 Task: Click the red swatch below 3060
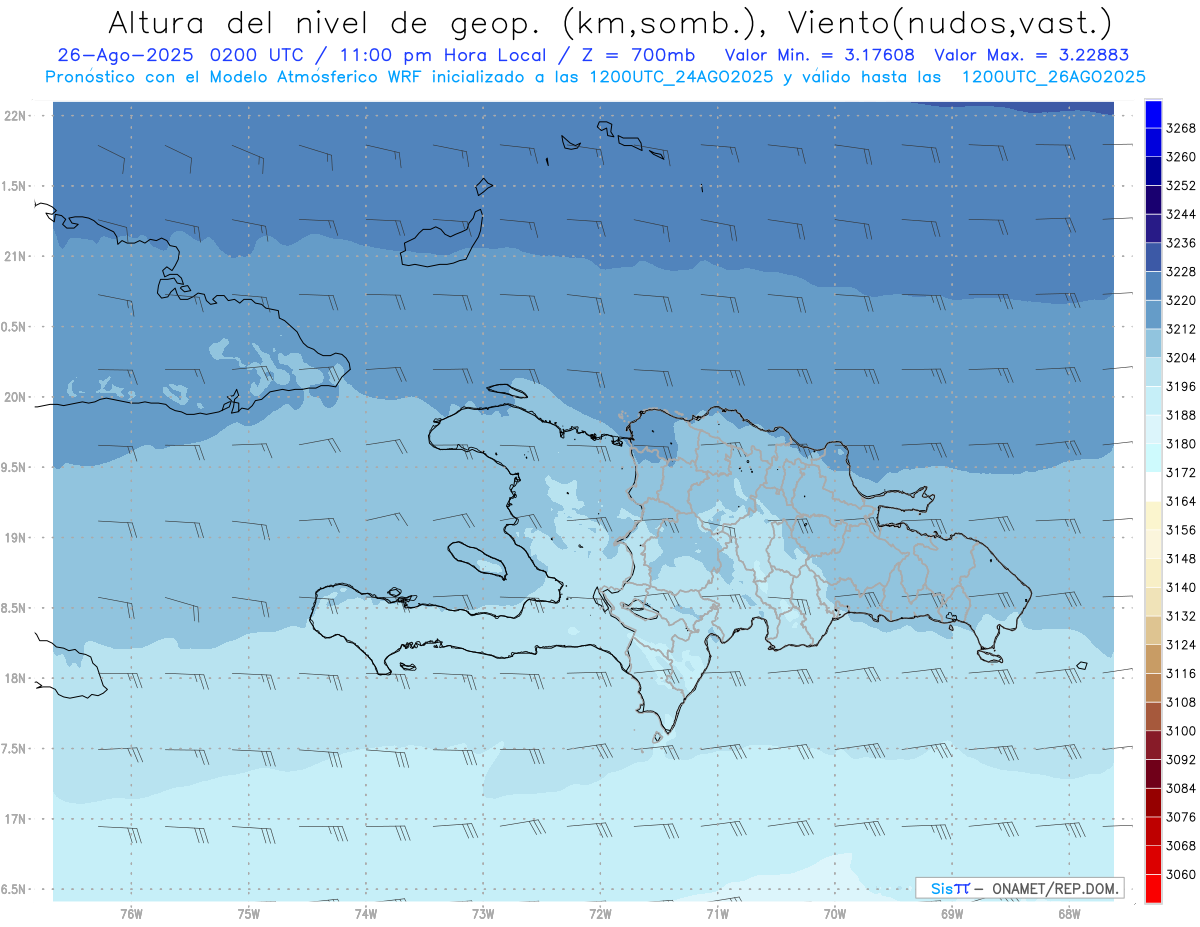click(x=1152, y=888)
